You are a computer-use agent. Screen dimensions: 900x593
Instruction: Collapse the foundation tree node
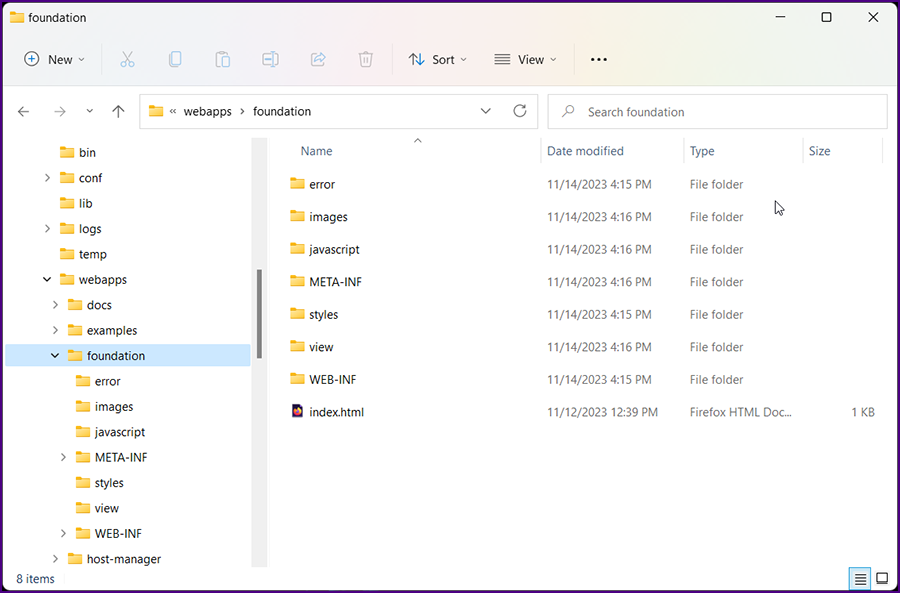55,356
